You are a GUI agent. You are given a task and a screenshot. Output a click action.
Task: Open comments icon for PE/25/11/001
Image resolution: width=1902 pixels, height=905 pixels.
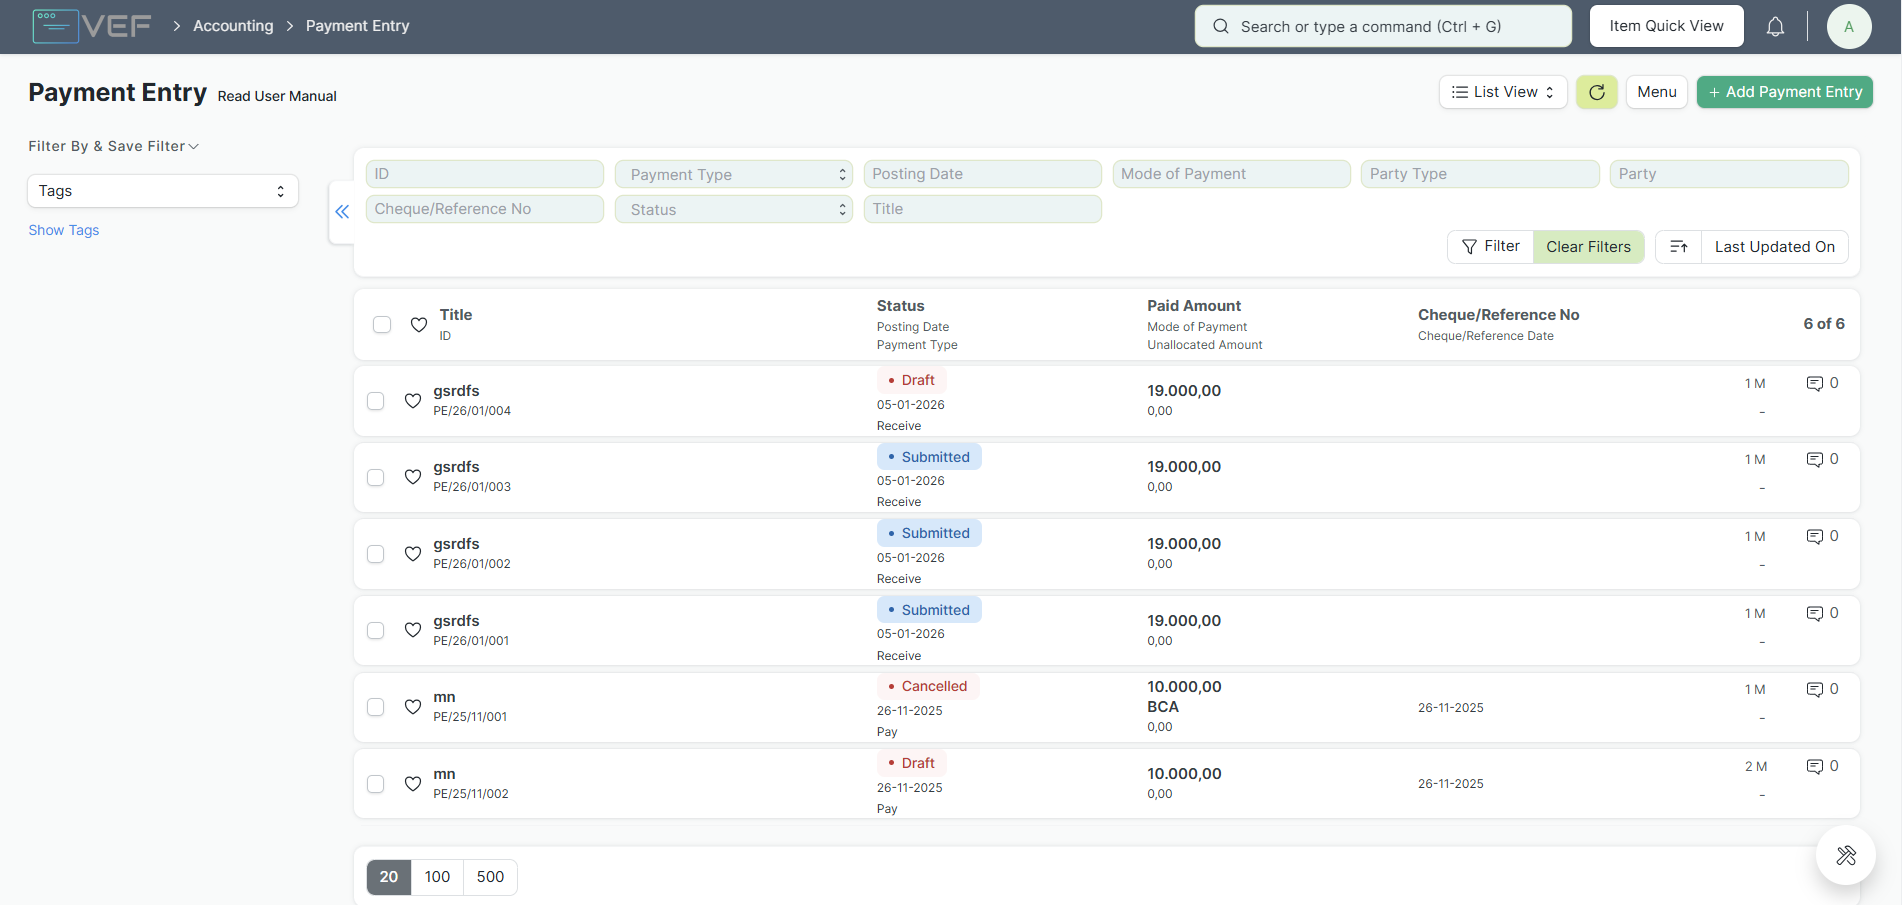click(x=1814, y=690)
